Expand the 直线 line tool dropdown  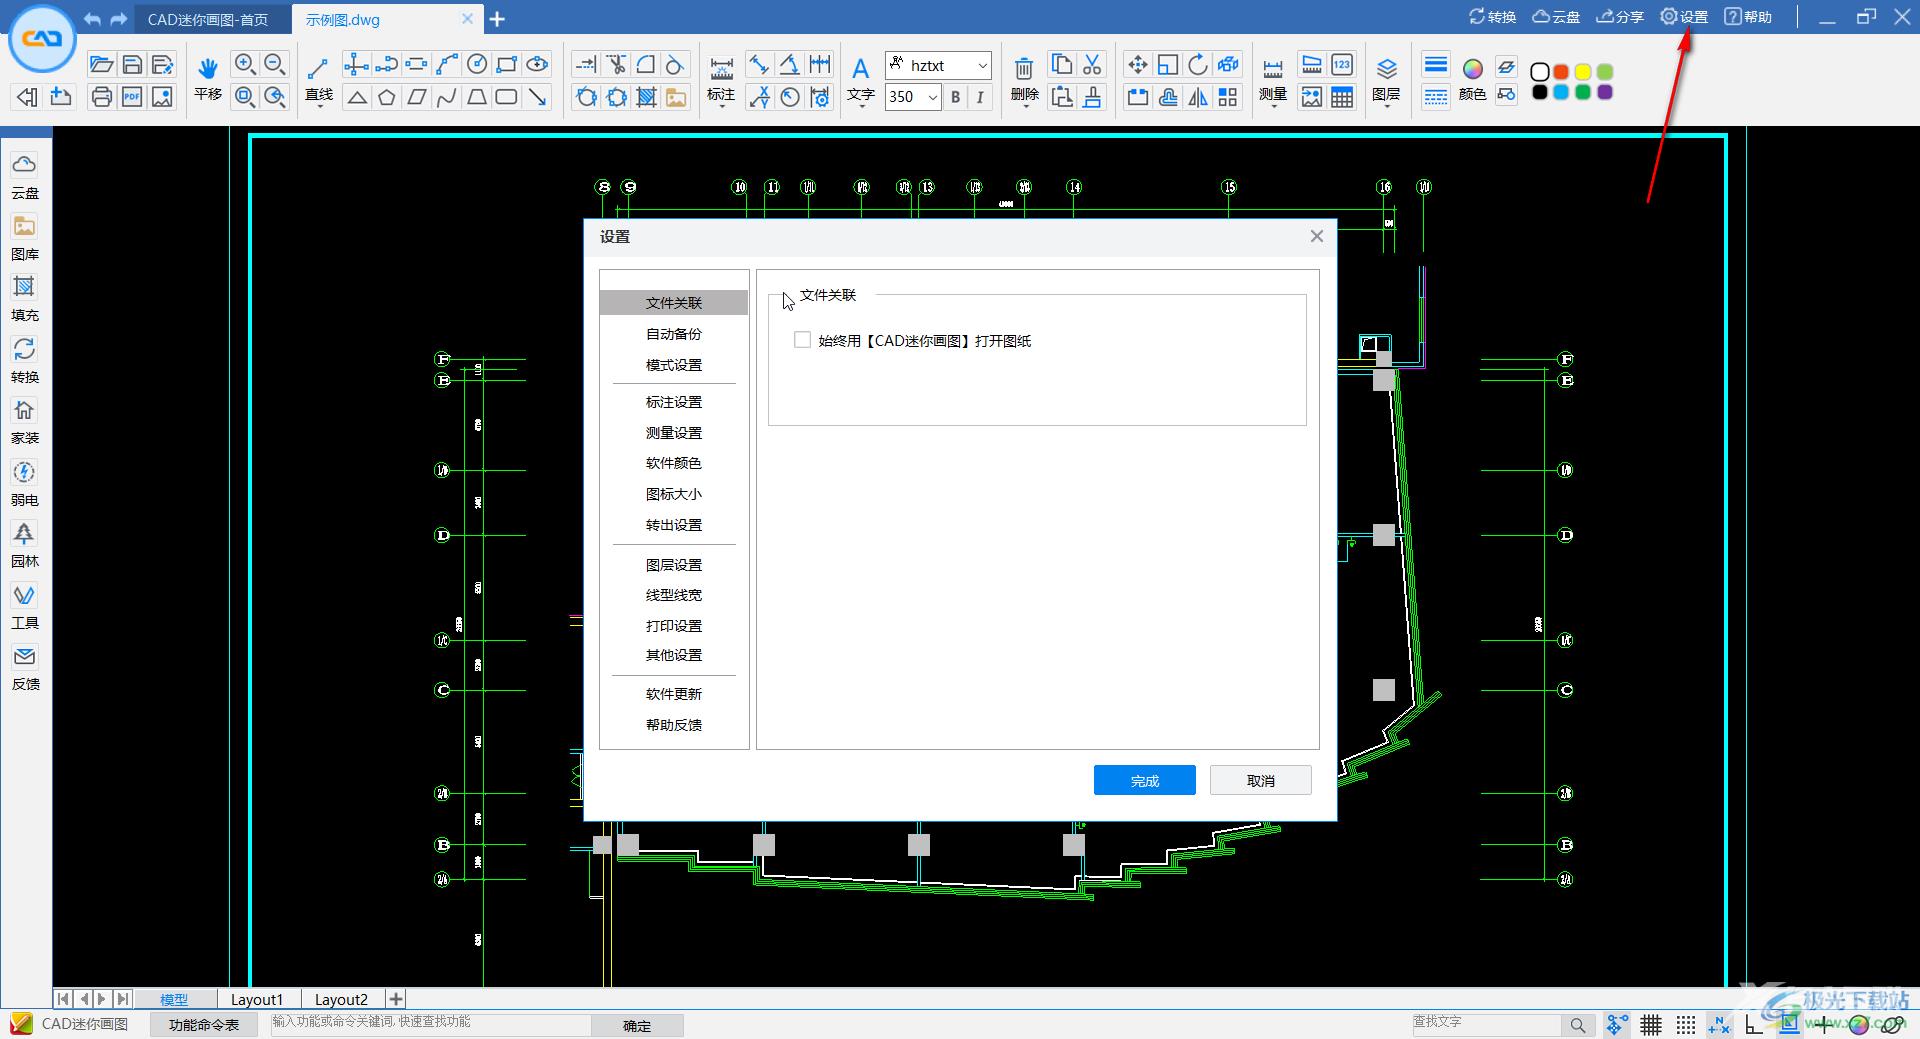click(x=319, y=105)
